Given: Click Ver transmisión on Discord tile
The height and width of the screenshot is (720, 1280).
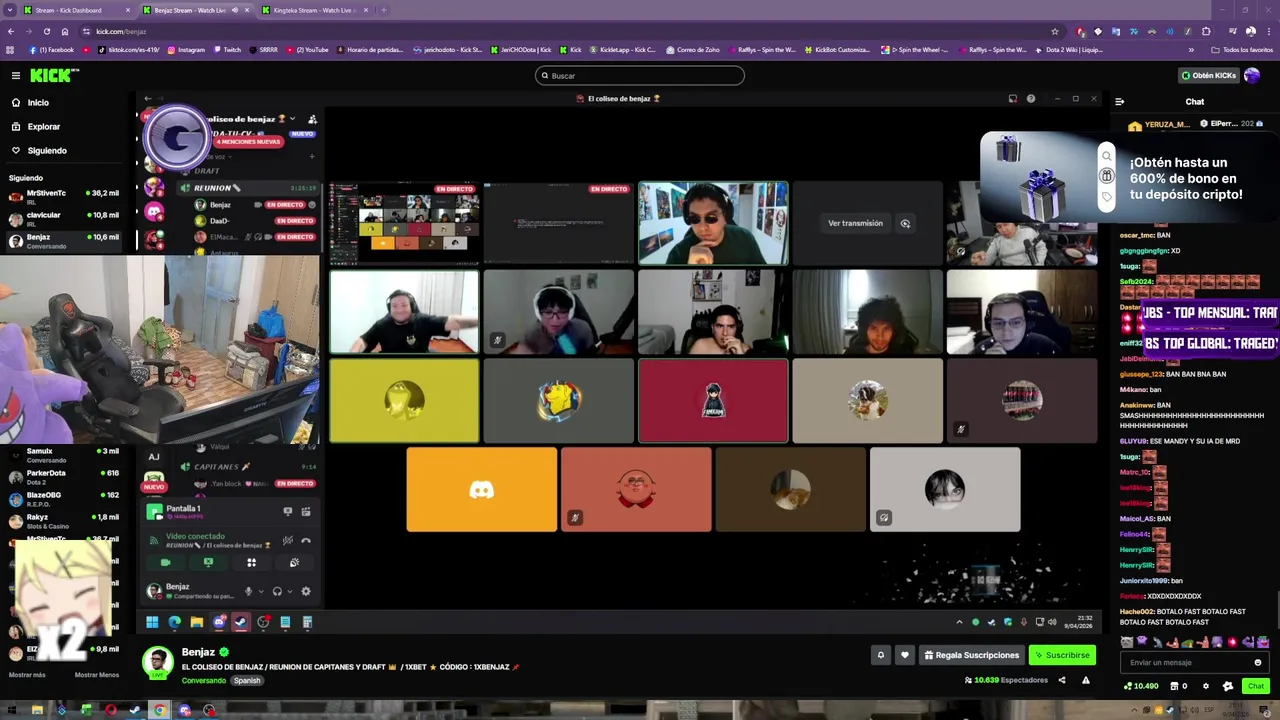Looking at the screenshot, I should pyautogui.click(x=856, y=223).
